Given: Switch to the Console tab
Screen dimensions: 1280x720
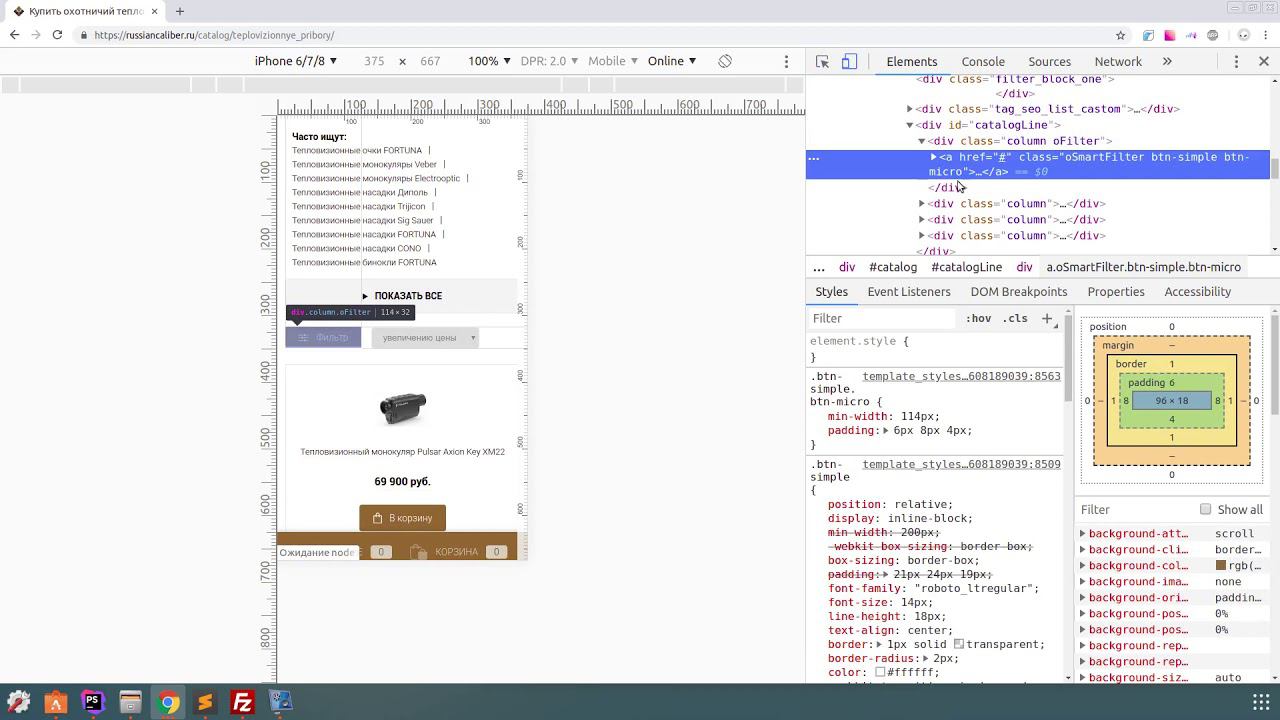Looking at the screenshot, I should tap(983, 61).
